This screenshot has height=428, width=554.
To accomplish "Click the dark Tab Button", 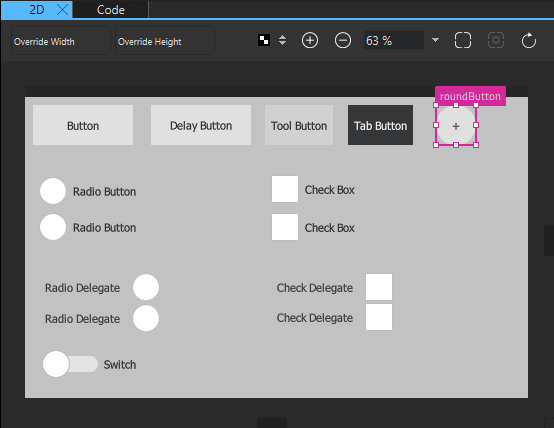I will tap(380, 125).
